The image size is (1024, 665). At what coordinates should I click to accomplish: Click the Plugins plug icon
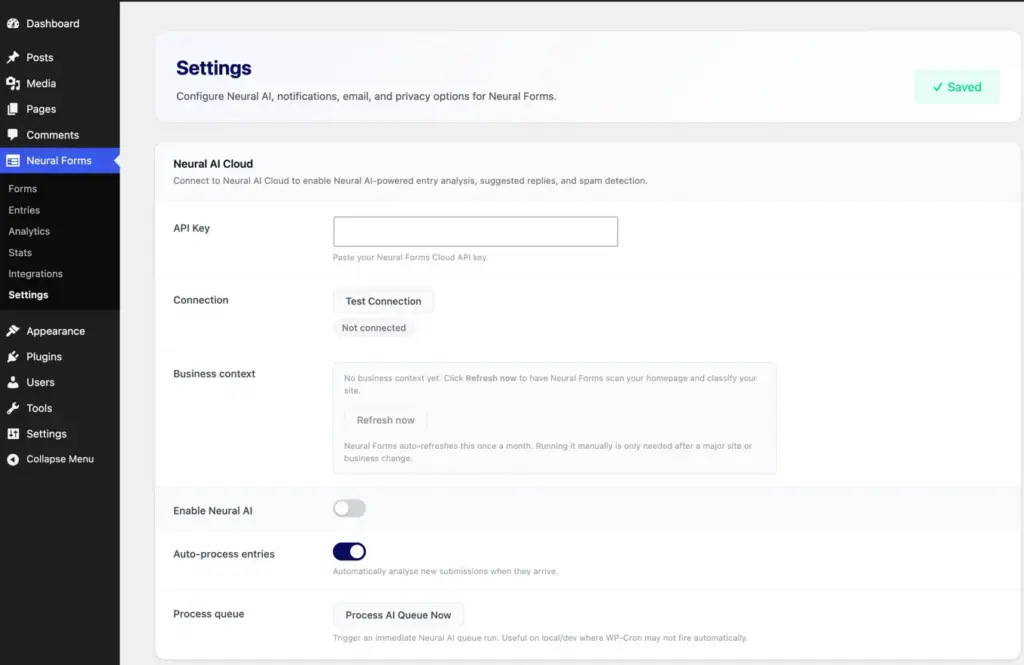[x=13, y=357]
